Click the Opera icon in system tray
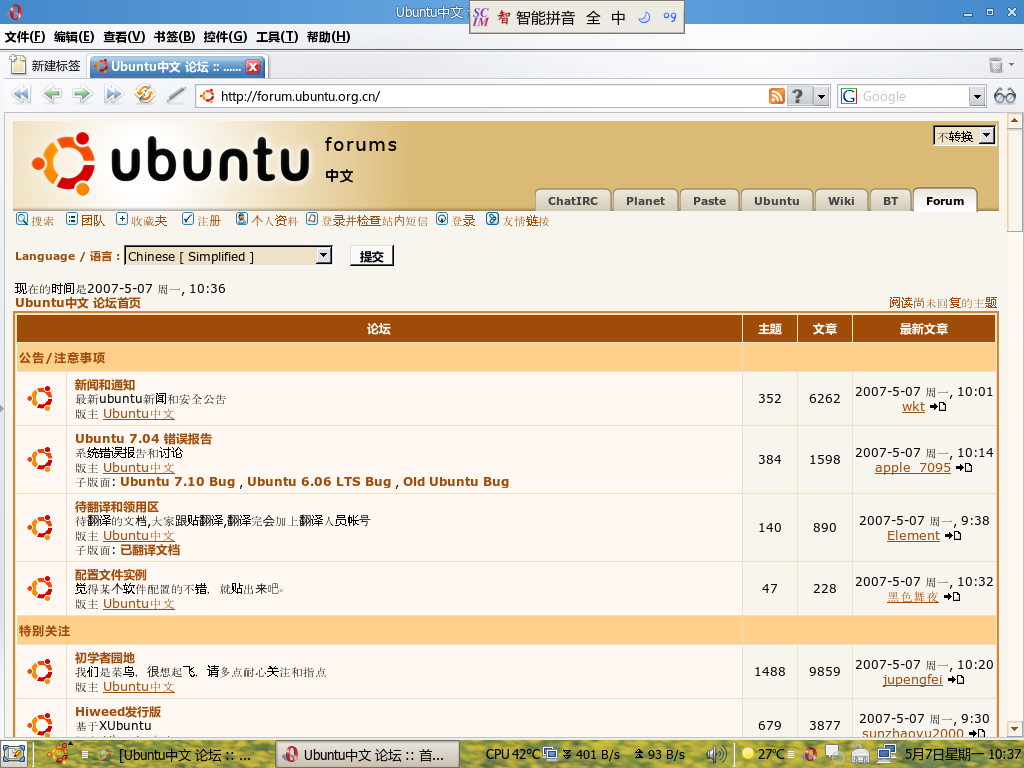 tap(810, 754)
